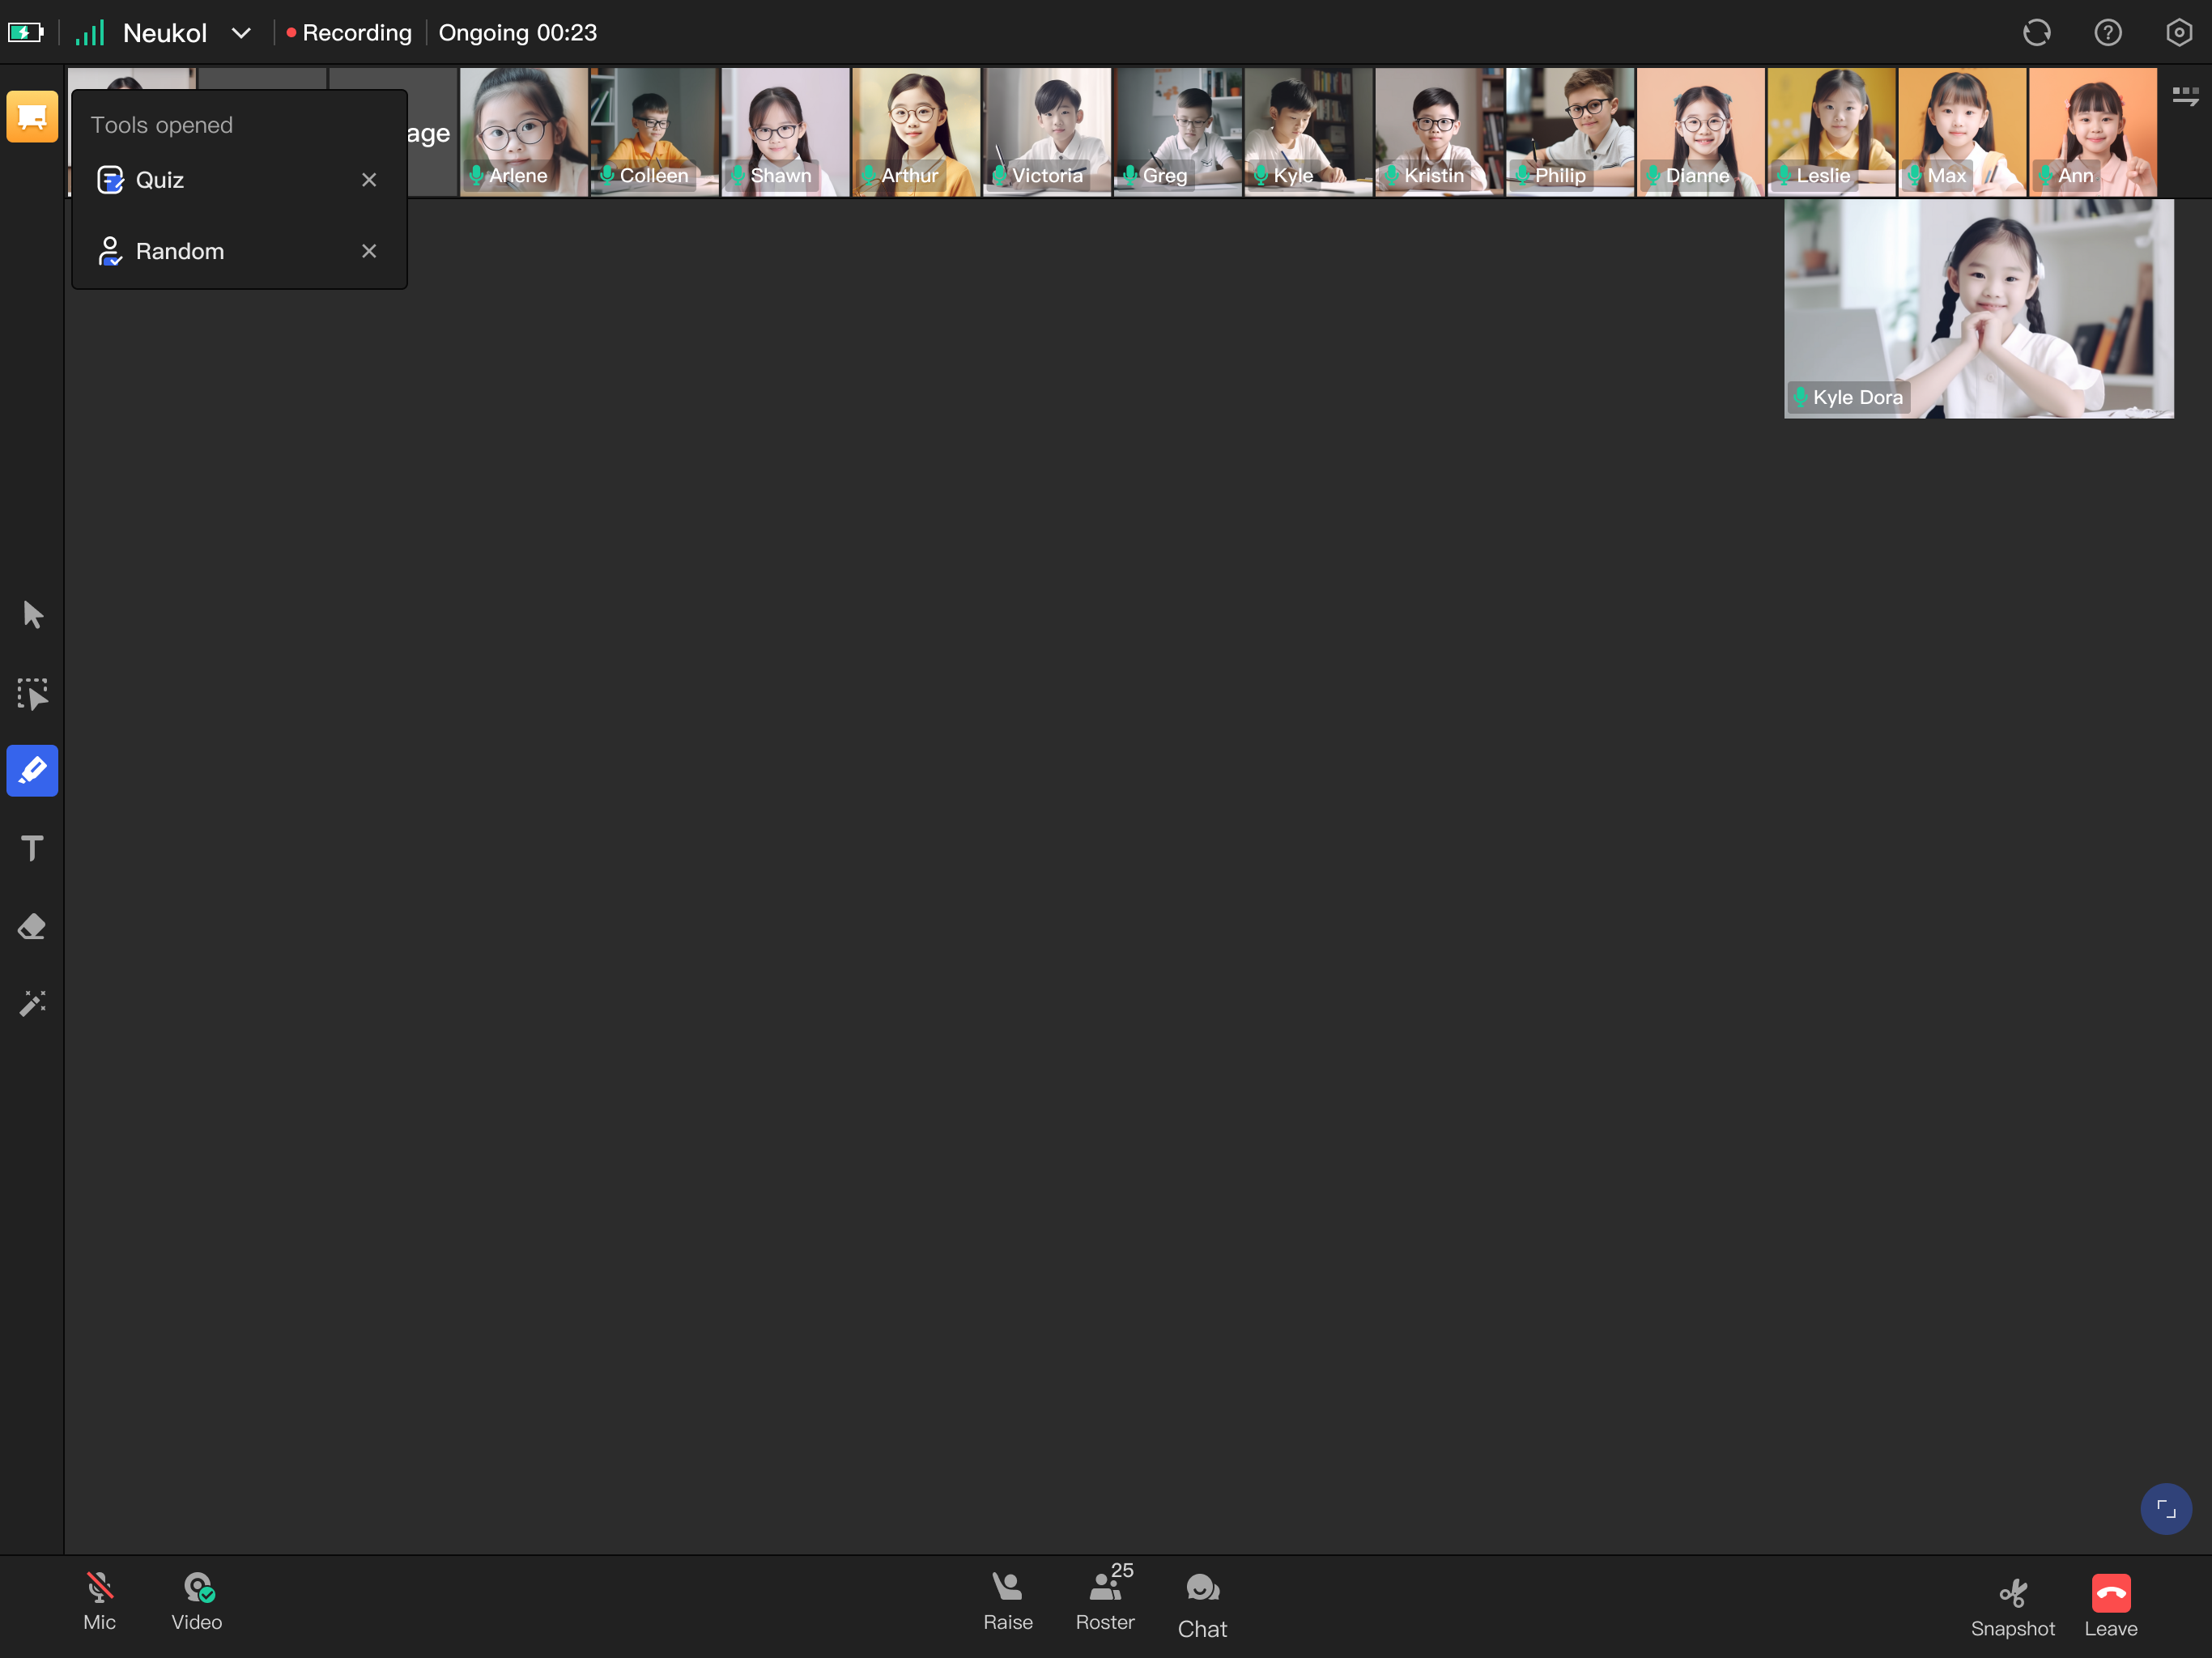Expand the Neukol classroom dropdown
Image resolution: width=2212 pixels, height=1658 pixels.
click(x=241, y=33)
